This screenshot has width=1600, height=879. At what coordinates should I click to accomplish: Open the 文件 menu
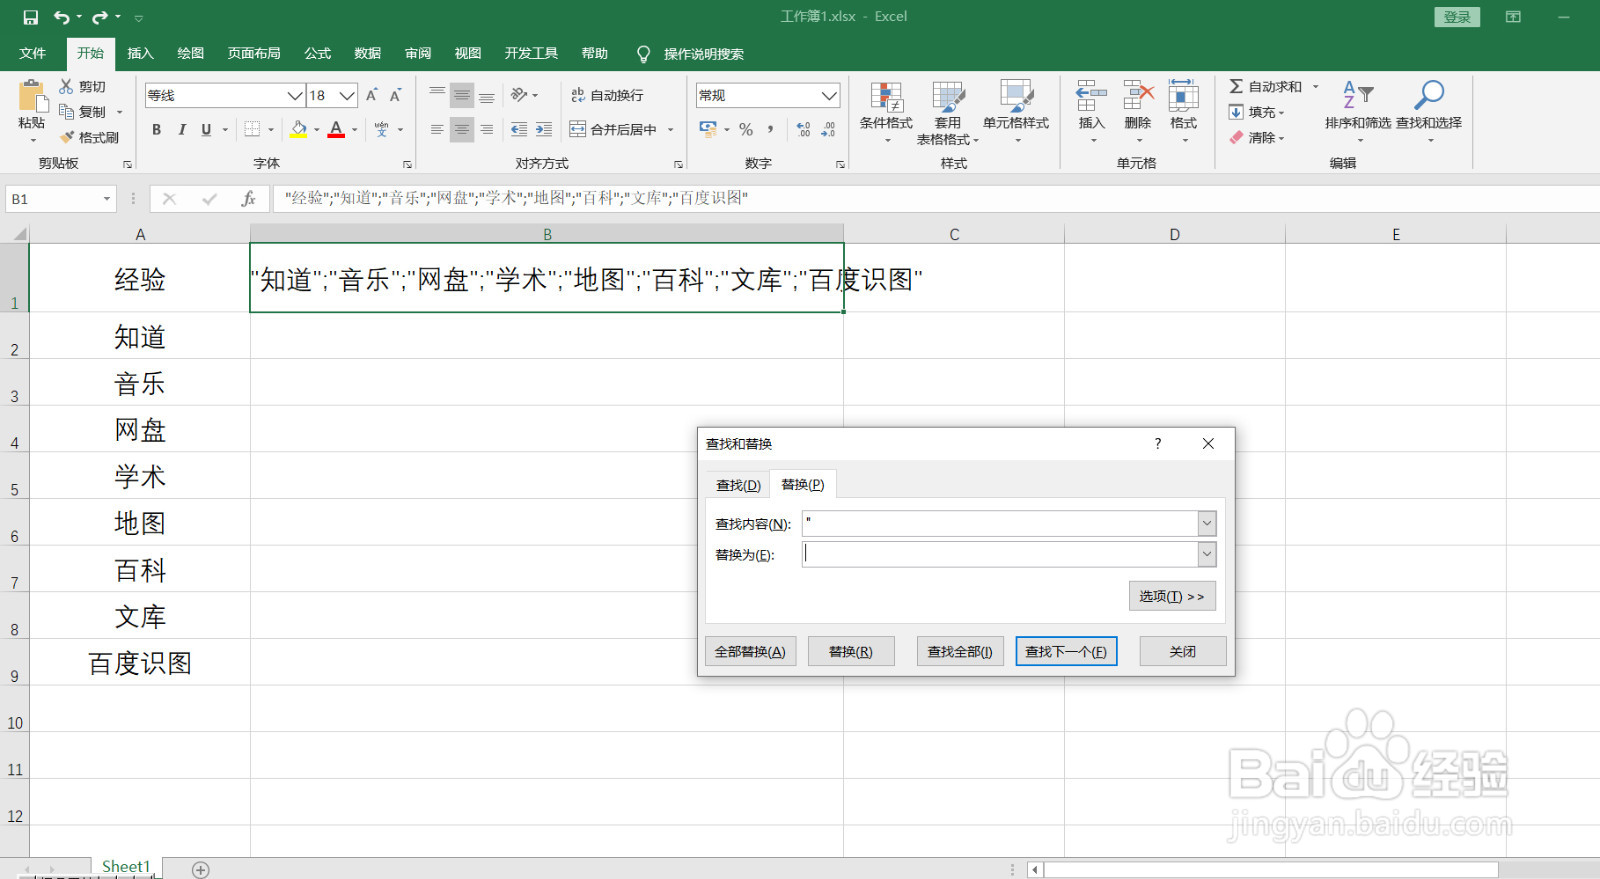(x=33, y=53)
